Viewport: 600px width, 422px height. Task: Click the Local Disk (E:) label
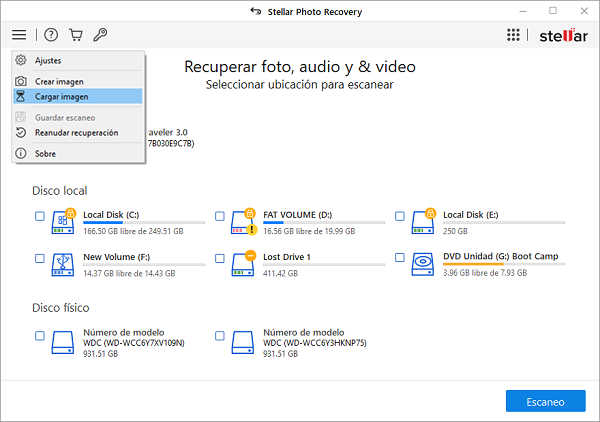pyautogui.click(x=471, y=215)
